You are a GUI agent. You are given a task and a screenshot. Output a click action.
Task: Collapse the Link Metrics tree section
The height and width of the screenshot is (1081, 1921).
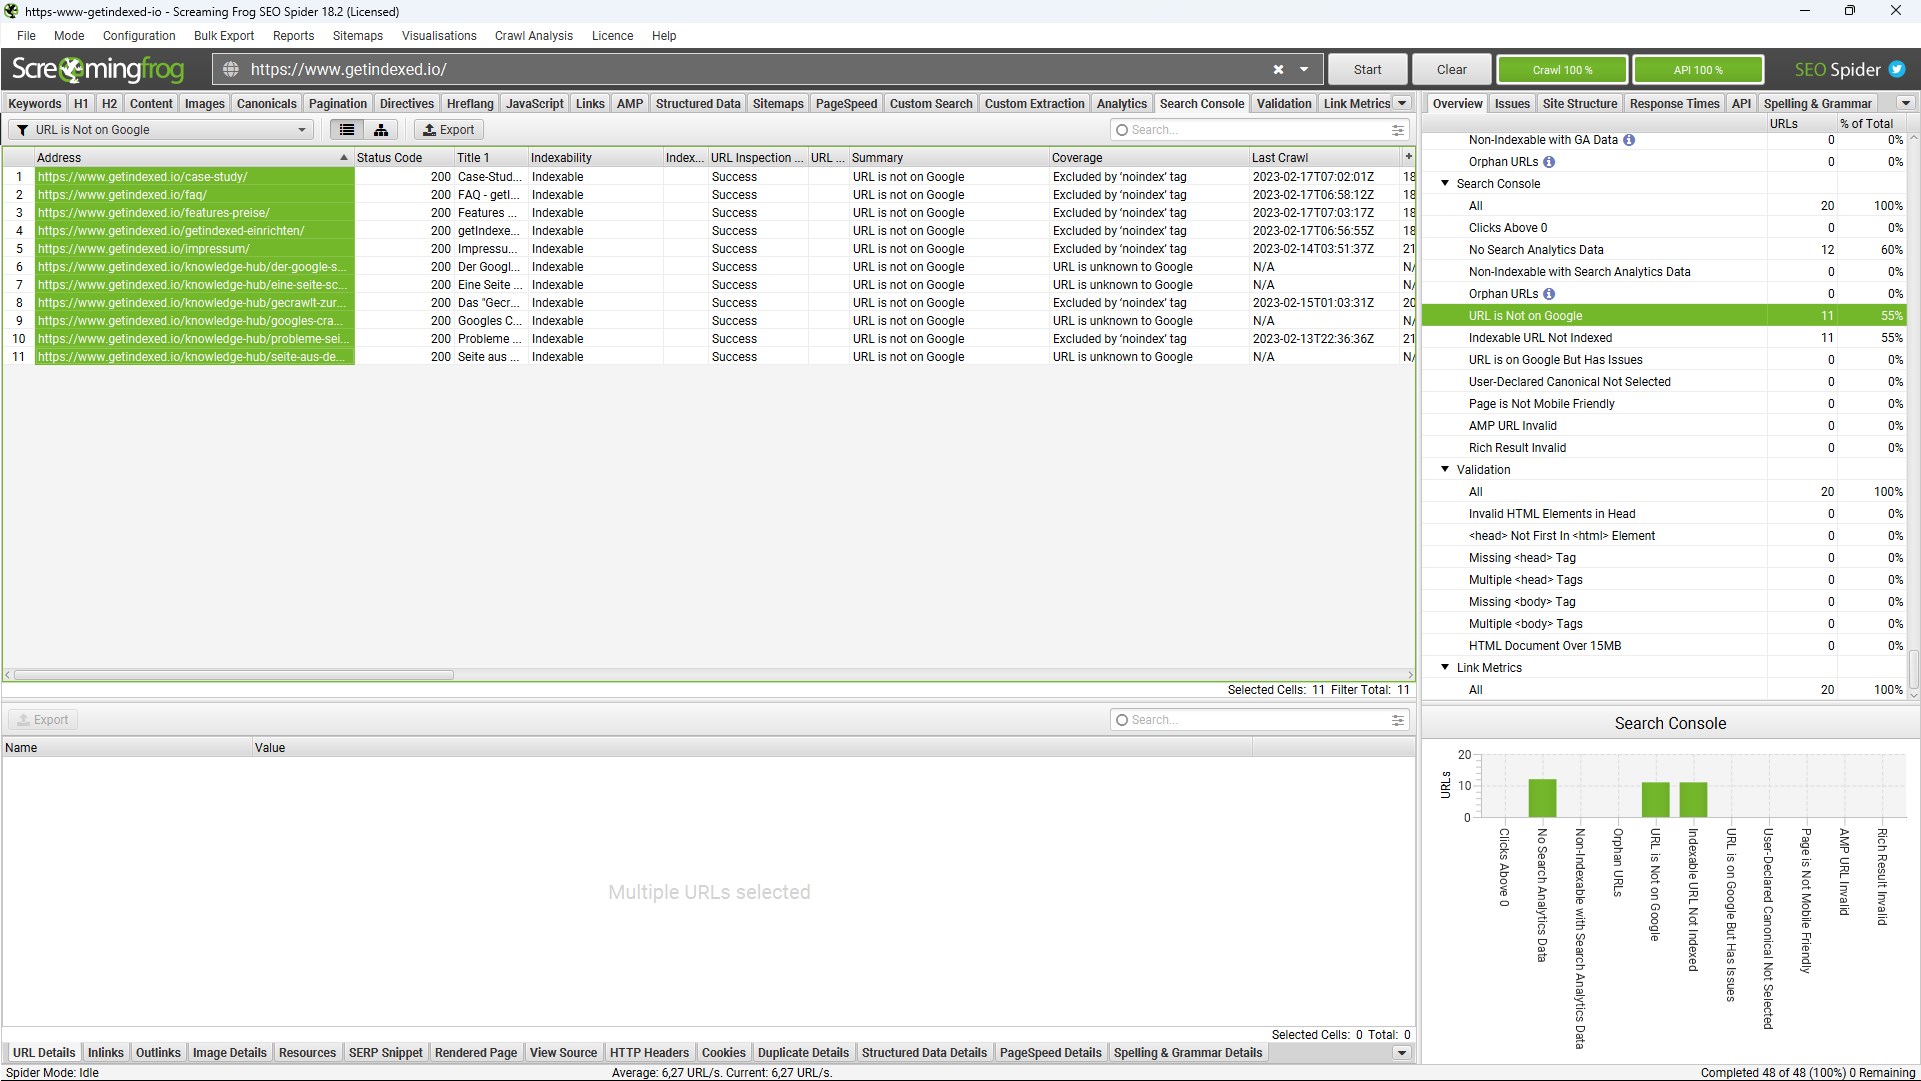coord(1445,668)
